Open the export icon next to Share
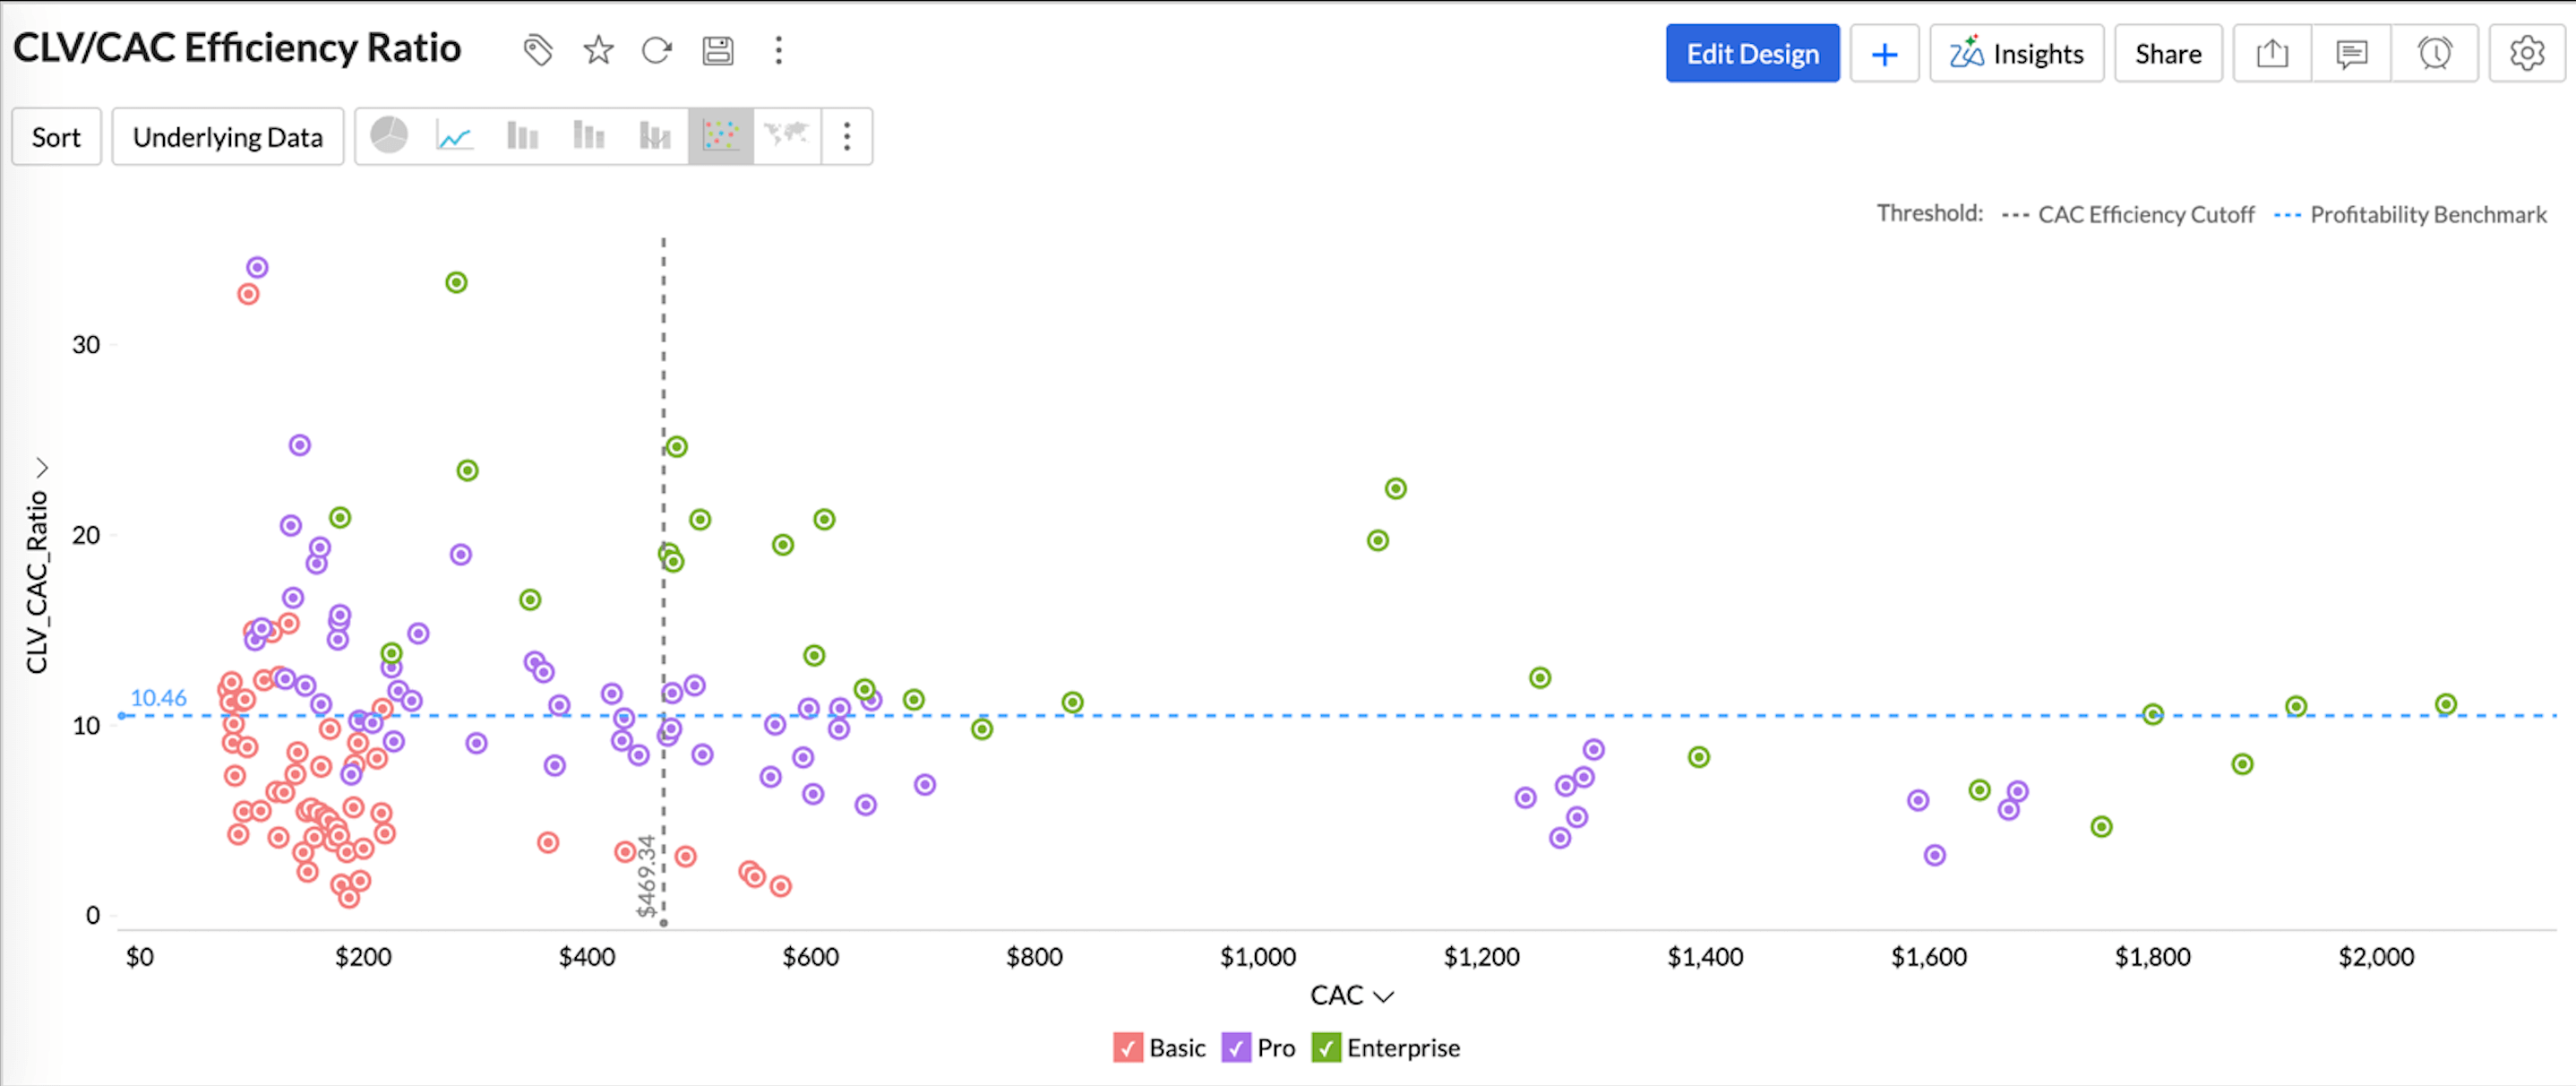 click(x=2272, y=53)
